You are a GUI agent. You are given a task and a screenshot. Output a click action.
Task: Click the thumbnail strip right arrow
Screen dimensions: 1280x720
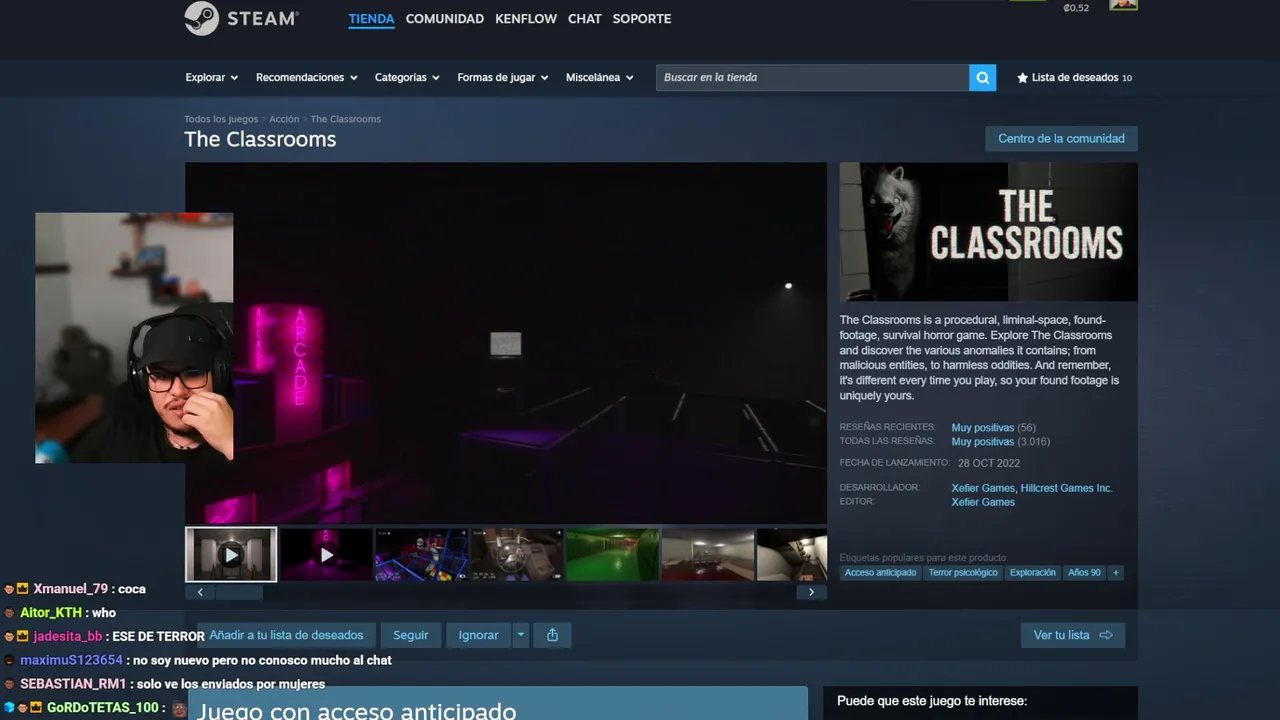pyautogui.click(x=811, y=592)
